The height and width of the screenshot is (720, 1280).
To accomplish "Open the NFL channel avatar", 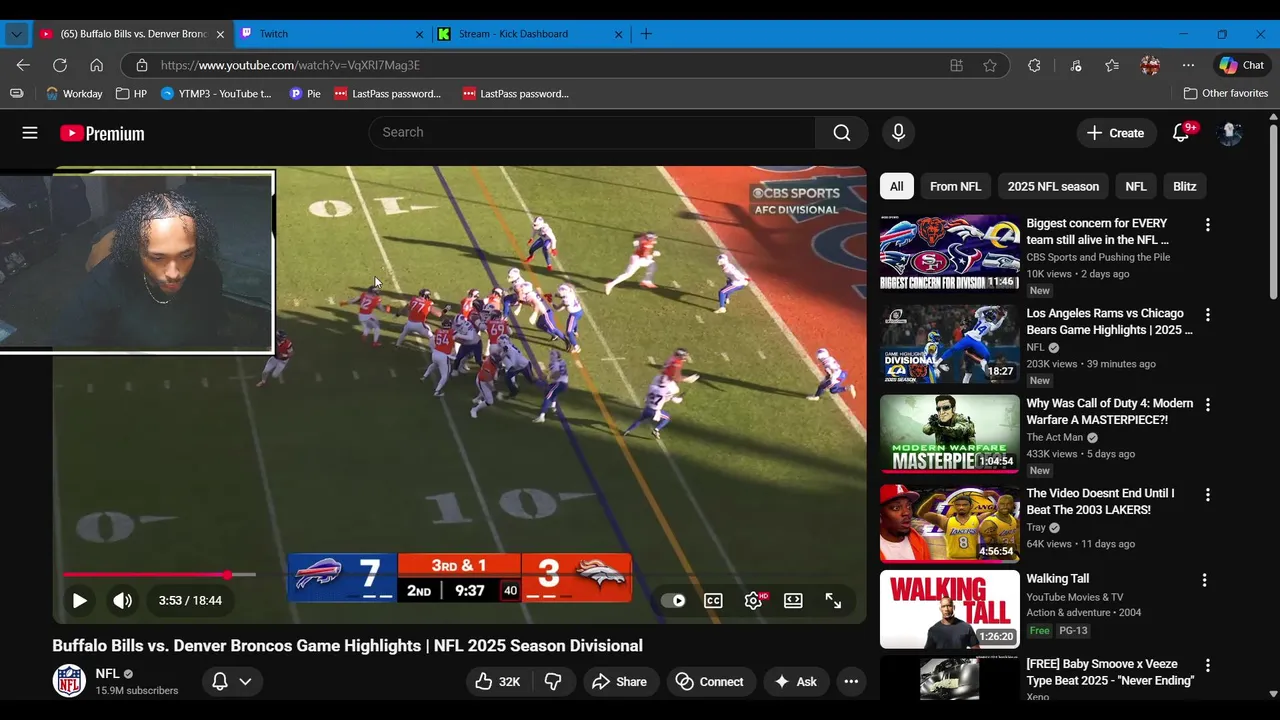I will [x=69, y=681].
